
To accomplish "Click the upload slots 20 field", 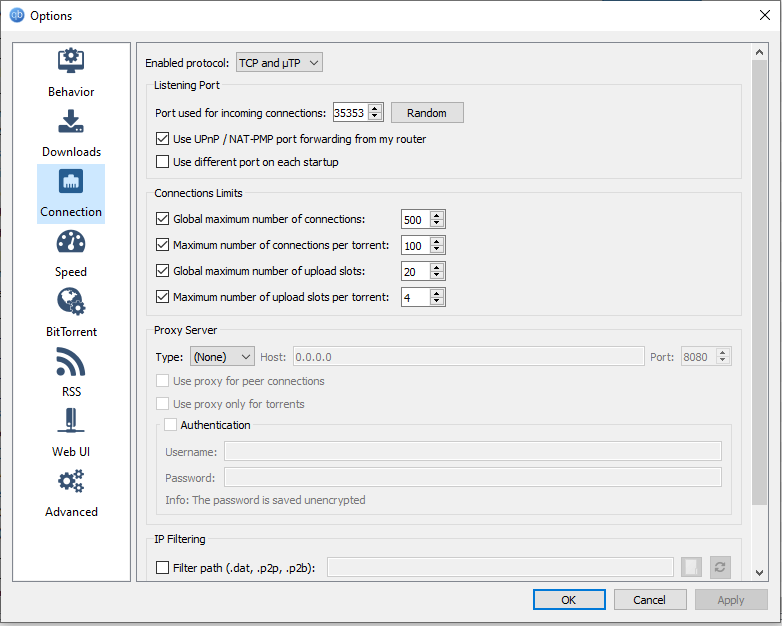I will click(x=415, y=271).
